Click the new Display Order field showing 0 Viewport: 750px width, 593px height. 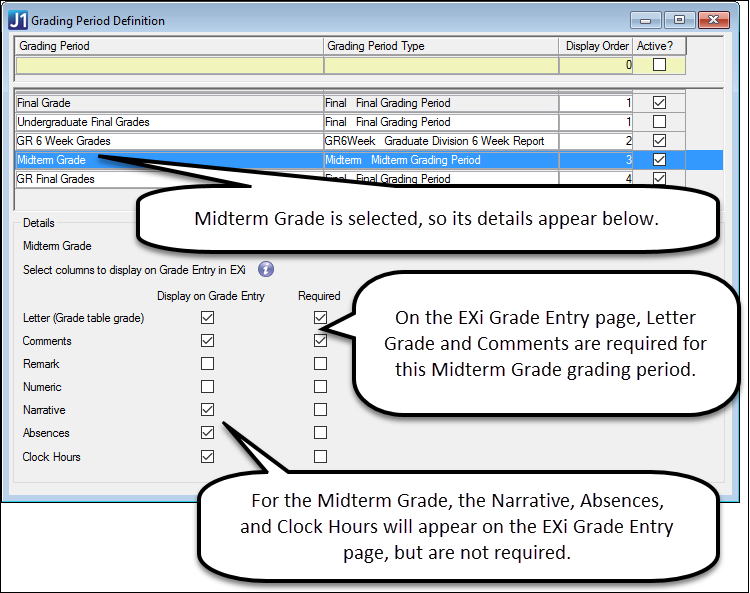[x=596, y=65]
